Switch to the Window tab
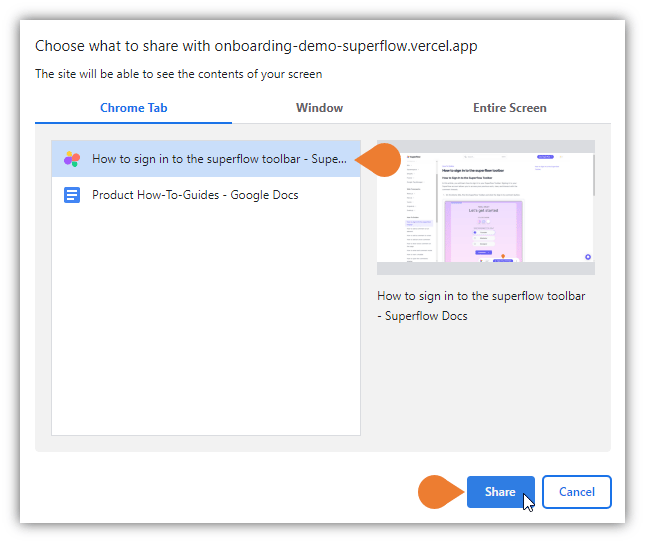 [319, 108]
